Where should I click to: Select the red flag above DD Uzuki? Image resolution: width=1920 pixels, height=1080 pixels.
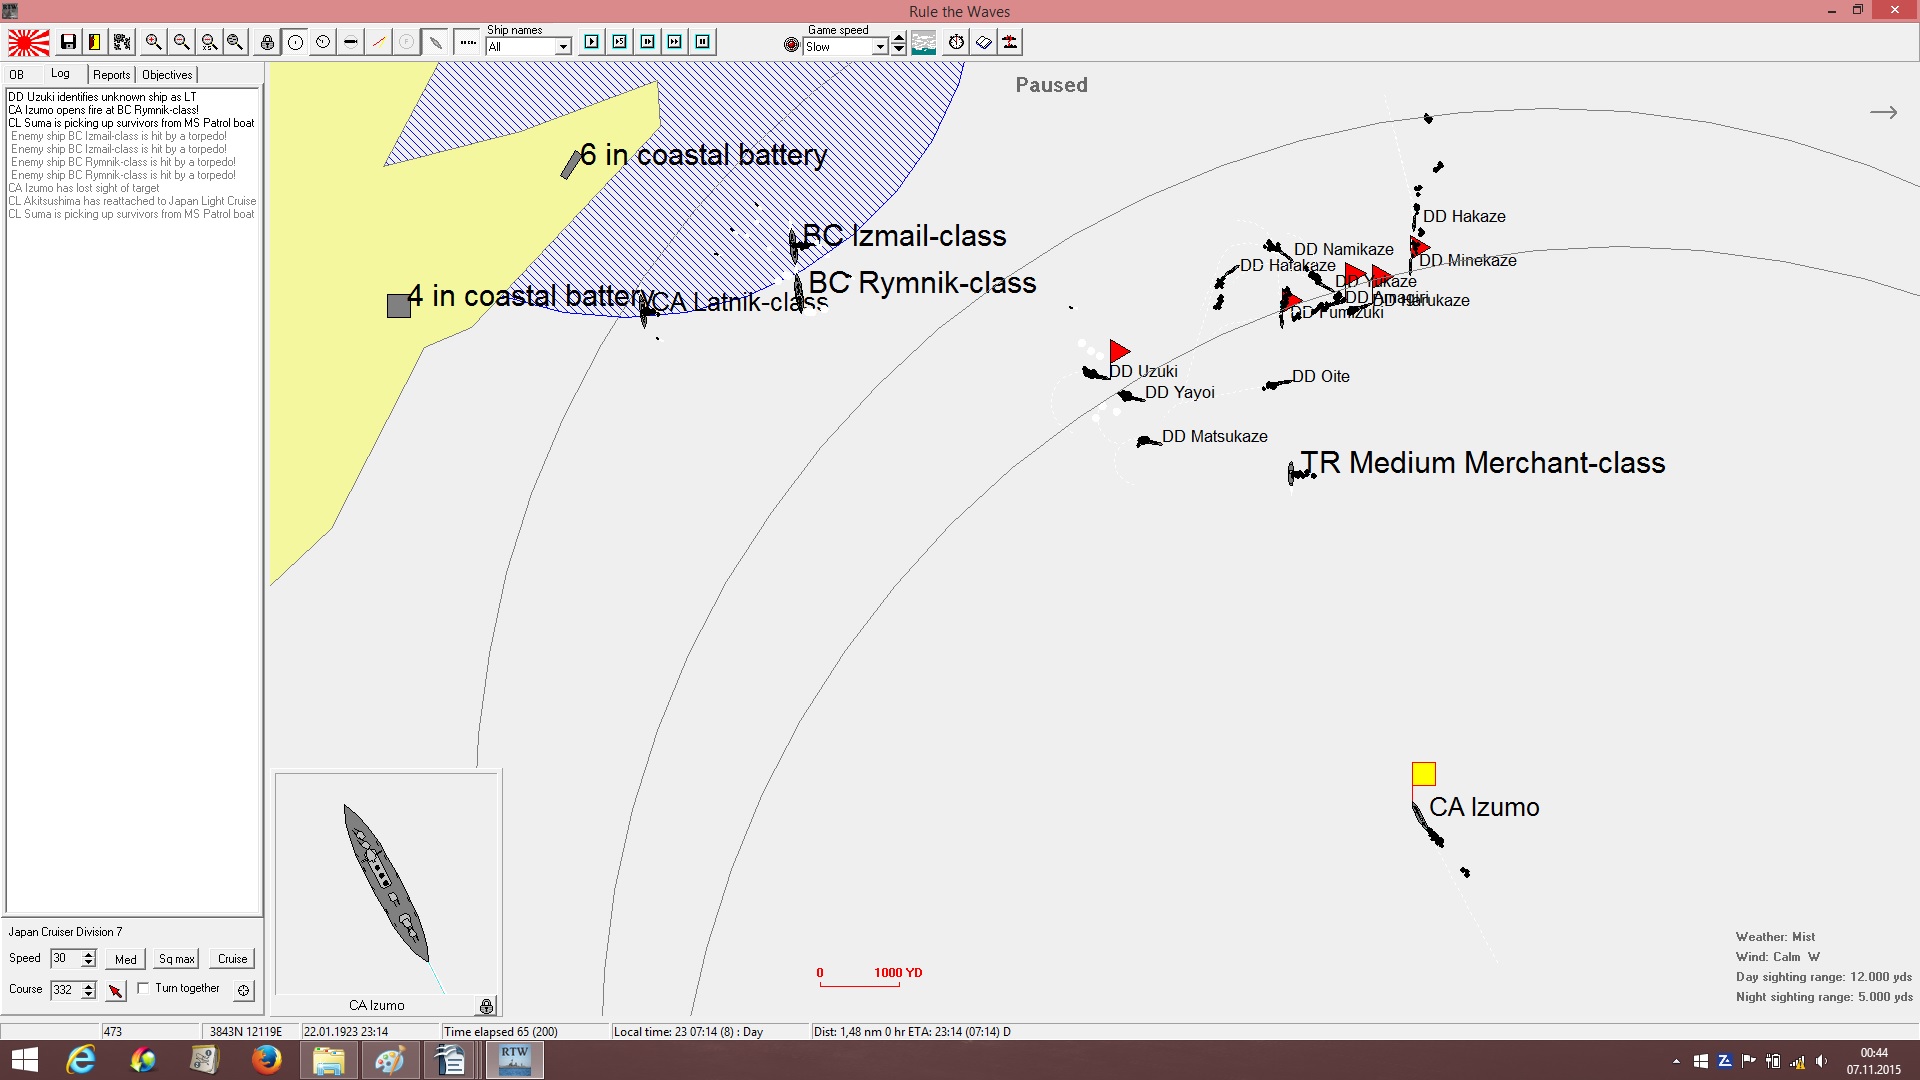(1119, 351)
